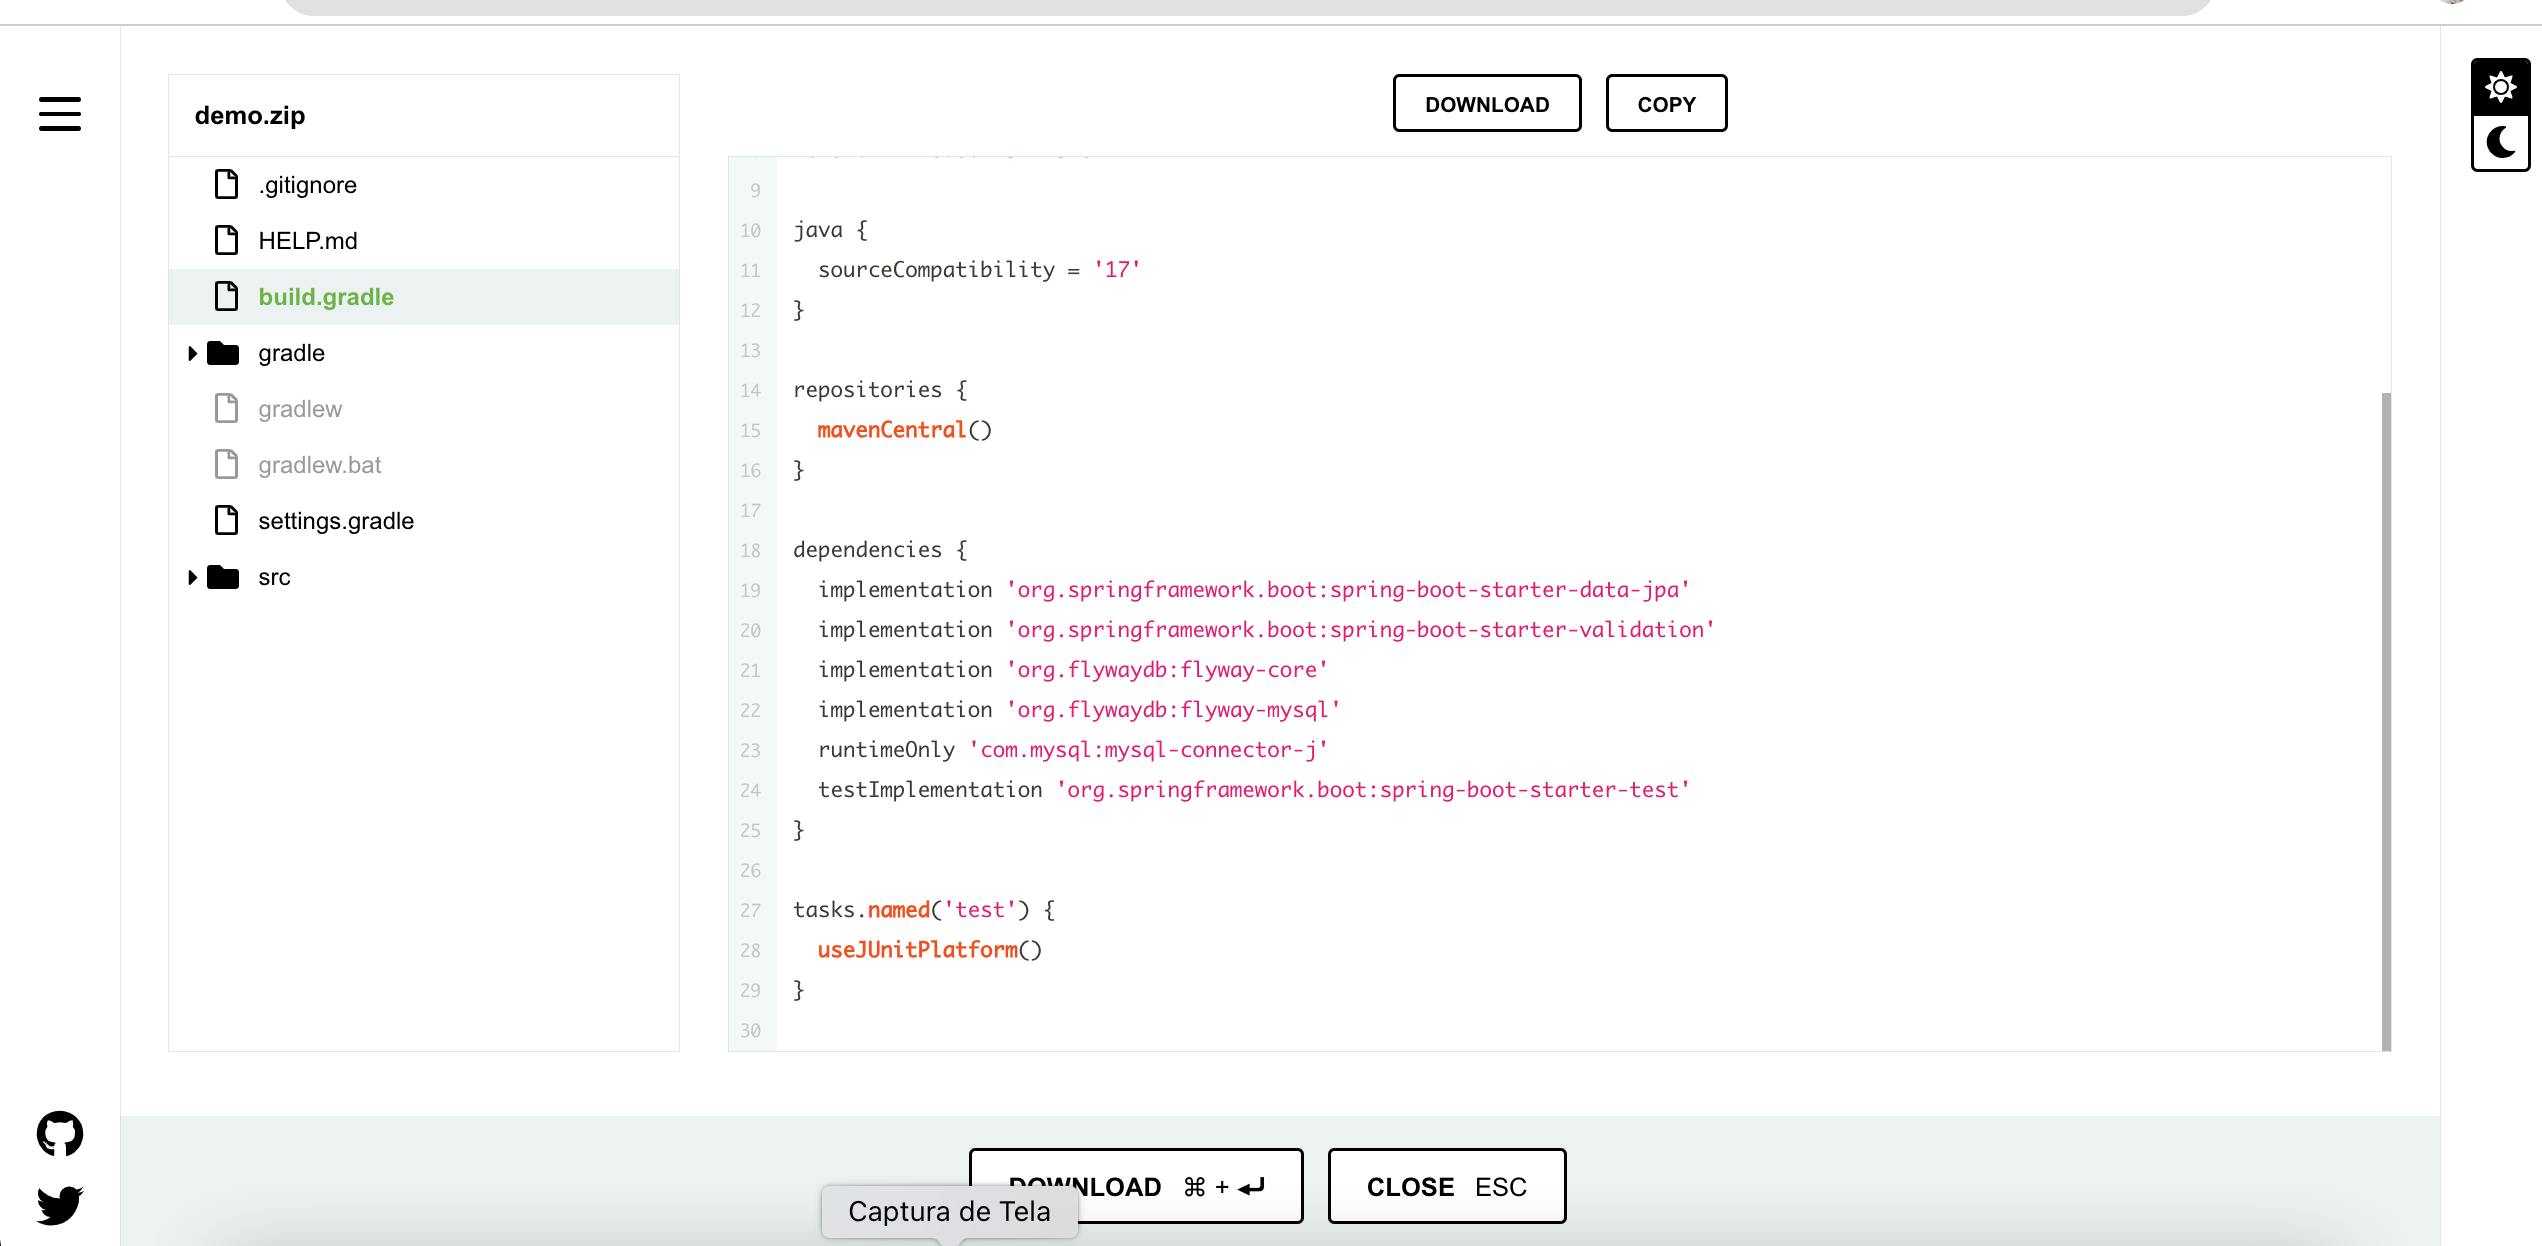Viewport: 2542px width, 1246px height.
Task: Click DOWNLOAD button at bottom
Action: tap(1136, 1186)
